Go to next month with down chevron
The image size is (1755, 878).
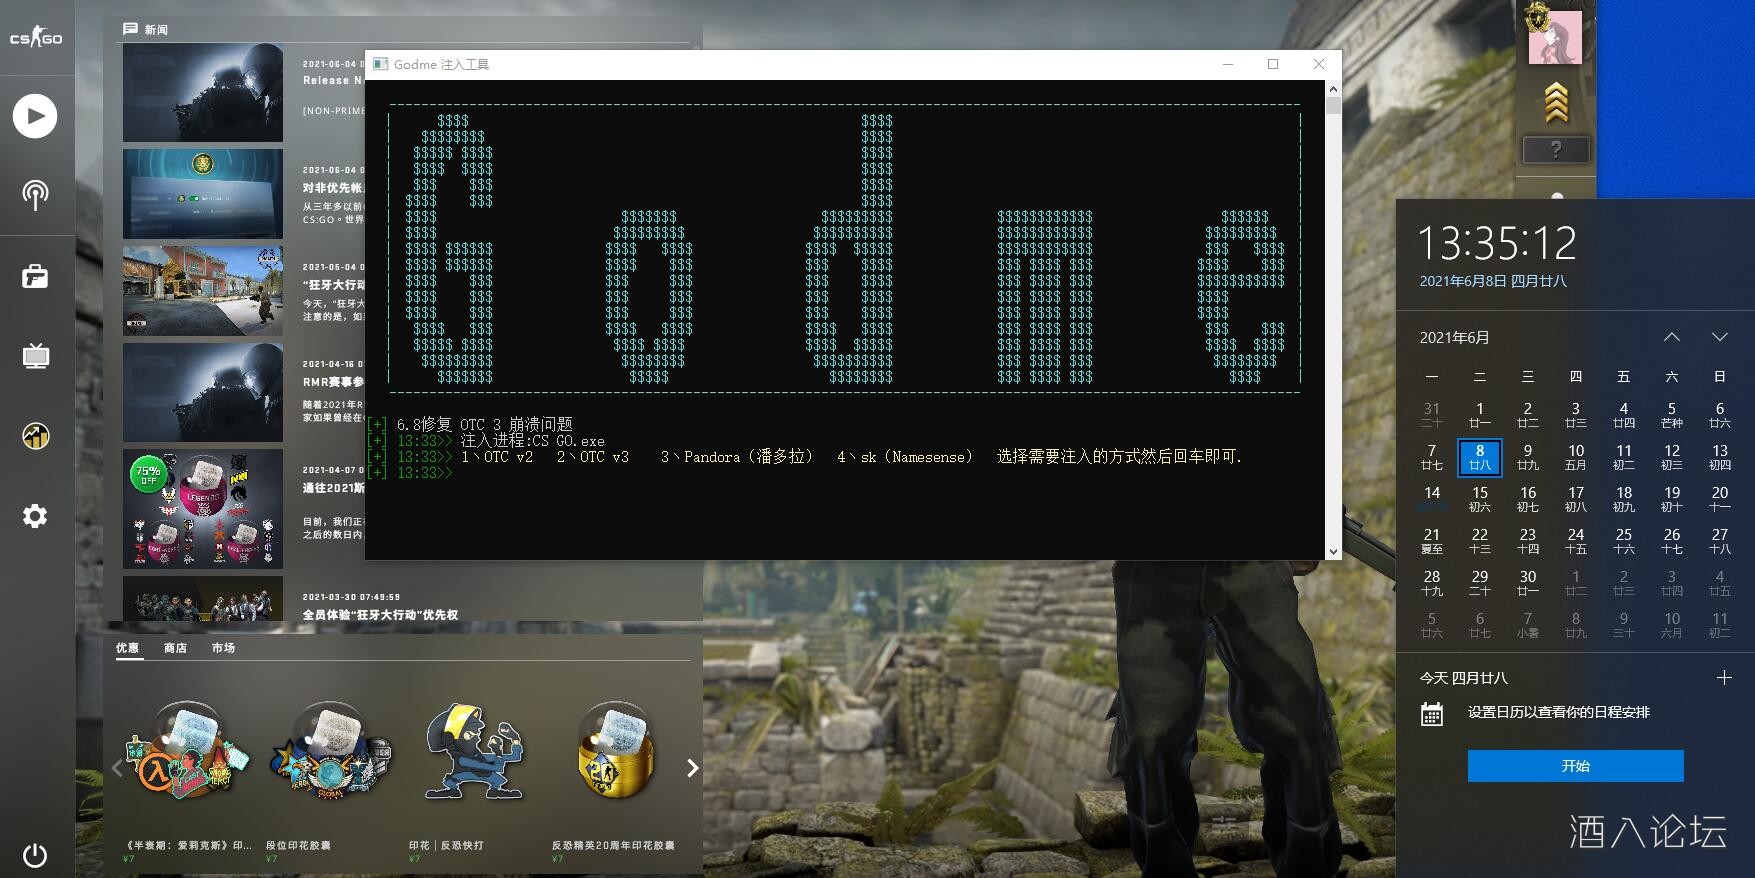pyautogui.click(x=1720, y=337)
